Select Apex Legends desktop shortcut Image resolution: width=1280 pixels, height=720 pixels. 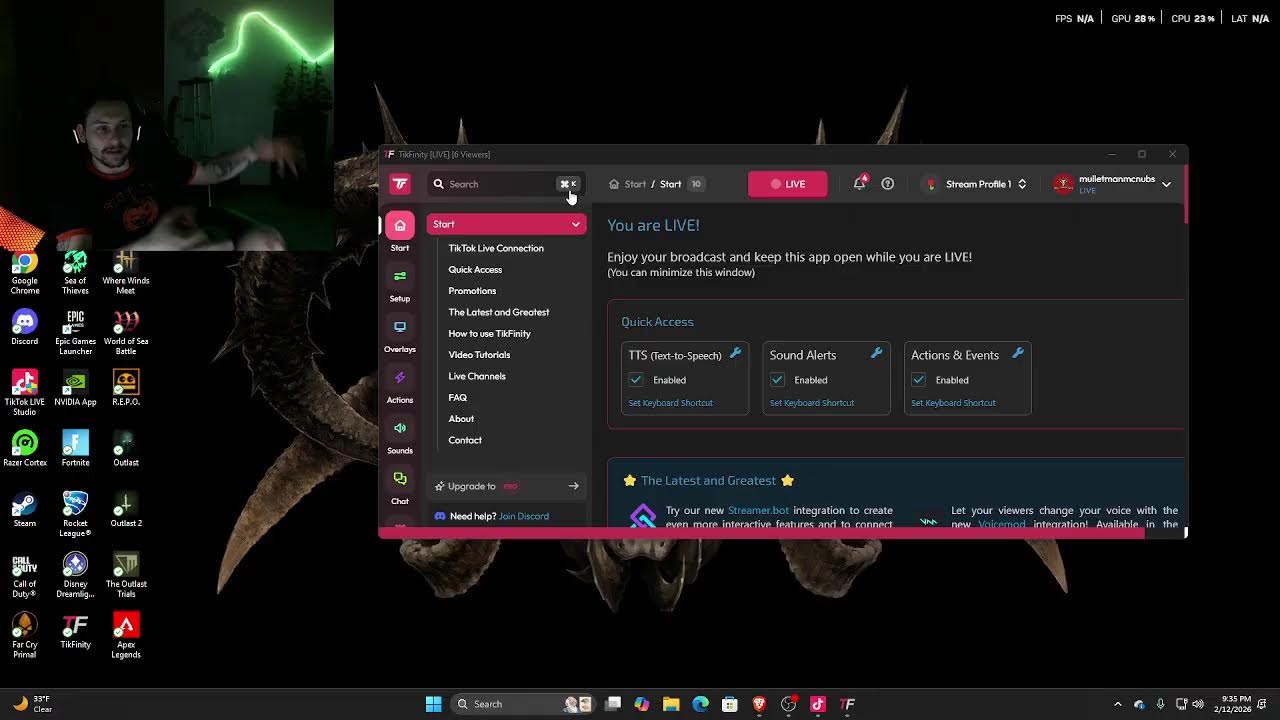pyautogui.click(x=126, y=636)
